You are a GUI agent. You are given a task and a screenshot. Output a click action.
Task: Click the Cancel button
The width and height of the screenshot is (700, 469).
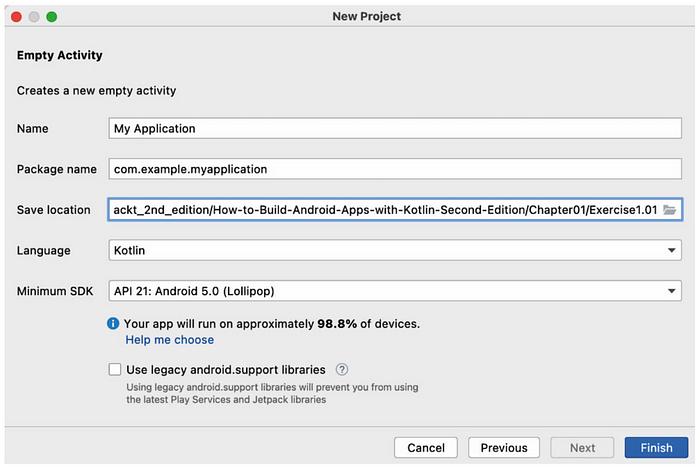pos(426,448)
